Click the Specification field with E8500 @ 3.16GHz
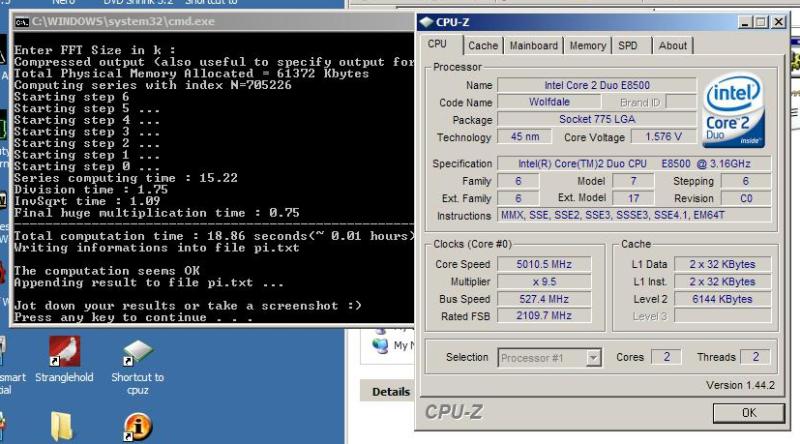The height and width of the screenshot is (444, 800). [634, 164]
